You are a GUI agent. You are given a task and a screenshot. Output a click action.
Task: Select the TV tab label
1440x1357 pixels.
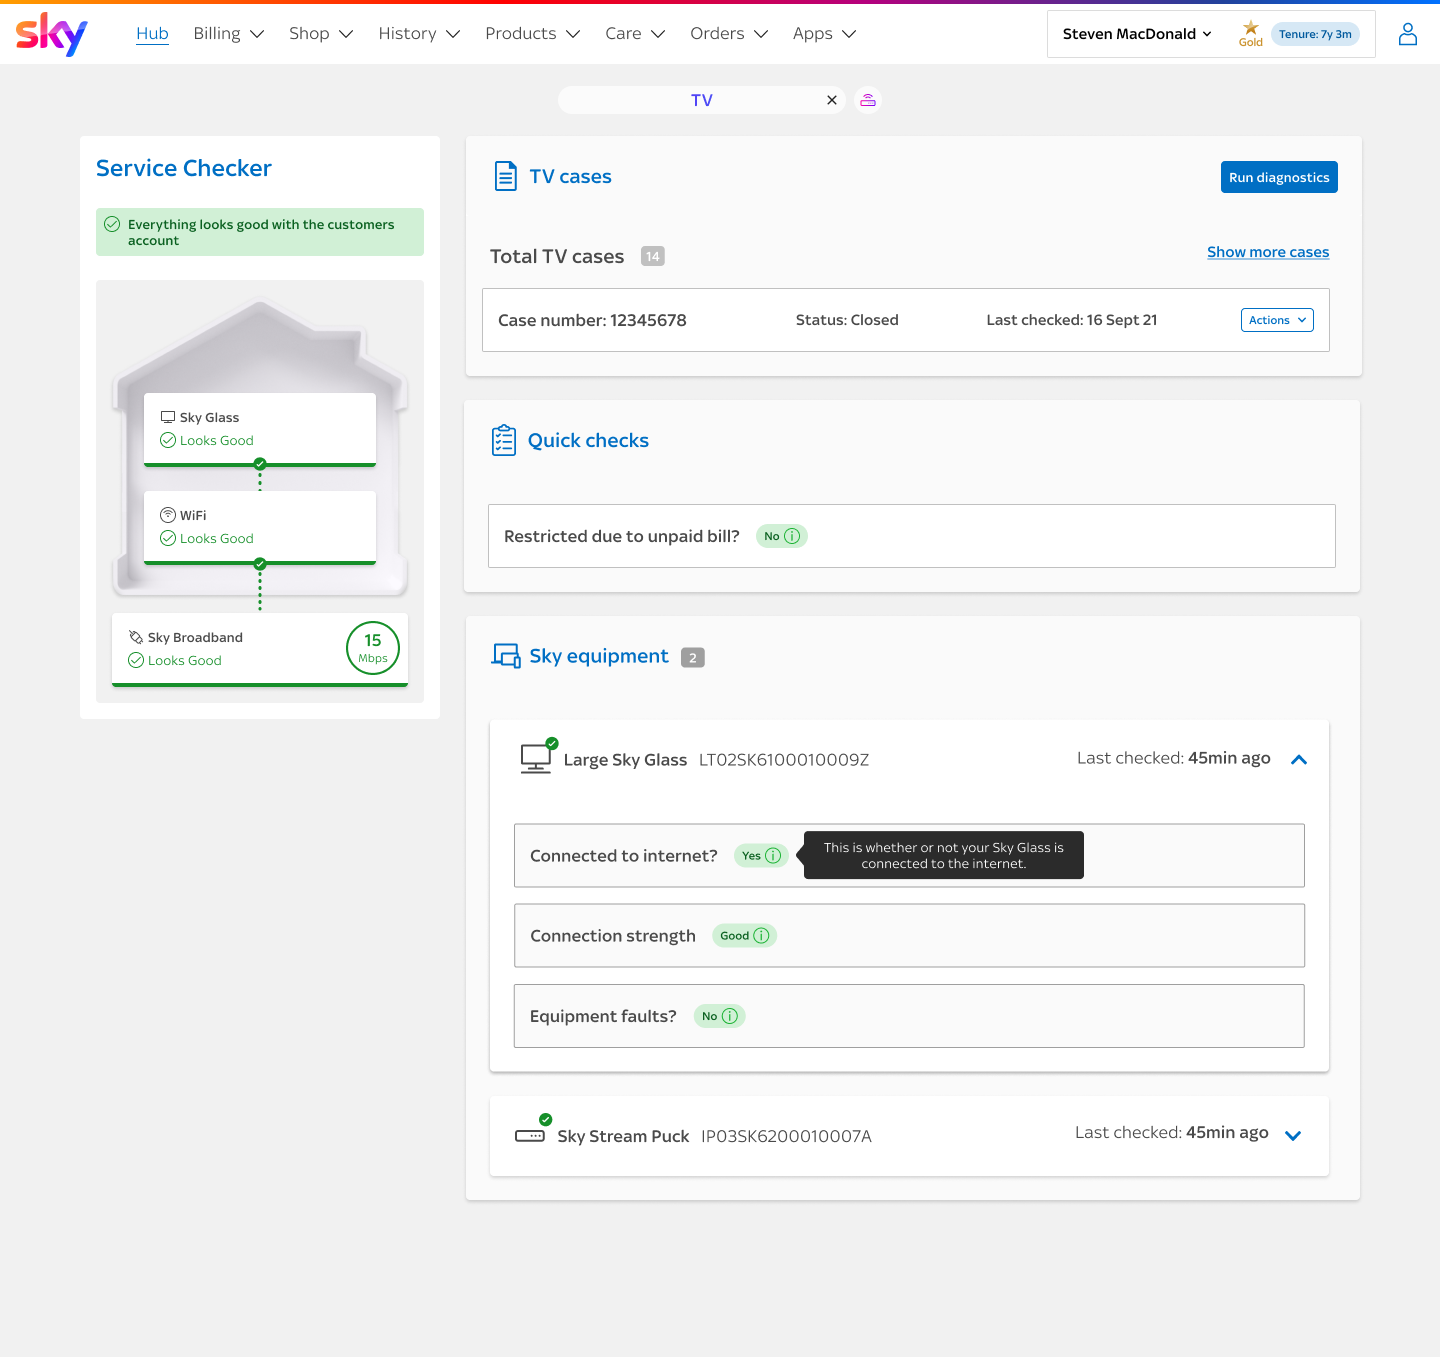[x=702, y=100]
